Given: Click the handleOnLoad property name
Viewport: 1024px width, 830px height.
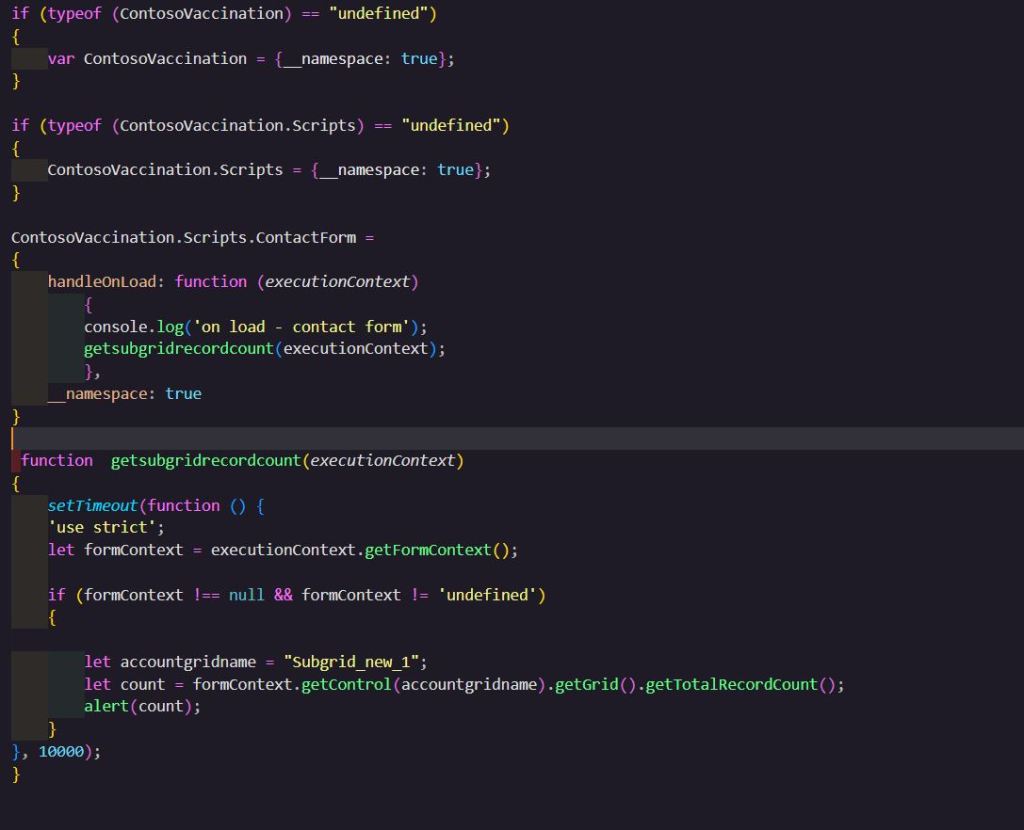Looking at the screenshot, I should pyautogui.click(x=102, y=282).
